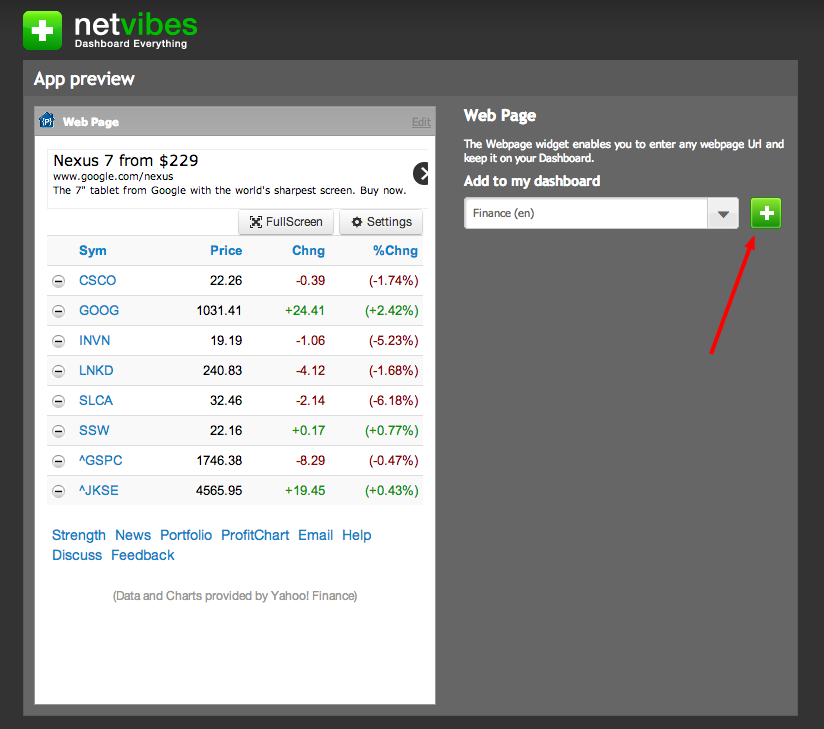The width and height of the screenshot is (824, 729).
Task: Remove INVN using its minus icon
Action: pos(58,341)
